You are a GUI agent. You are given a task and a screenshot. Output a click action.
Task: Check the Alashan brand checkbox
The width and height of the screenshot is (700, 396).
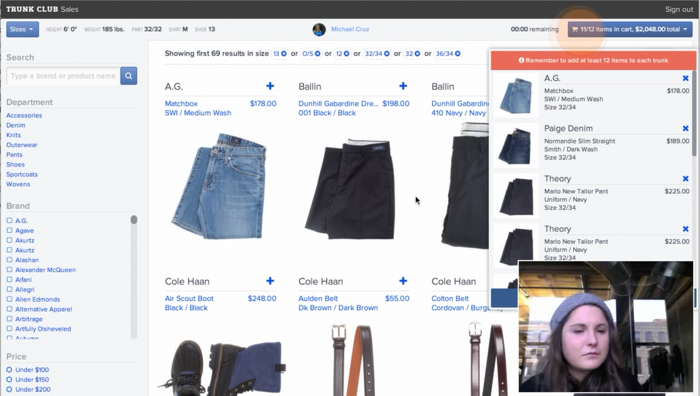point(9,260)
